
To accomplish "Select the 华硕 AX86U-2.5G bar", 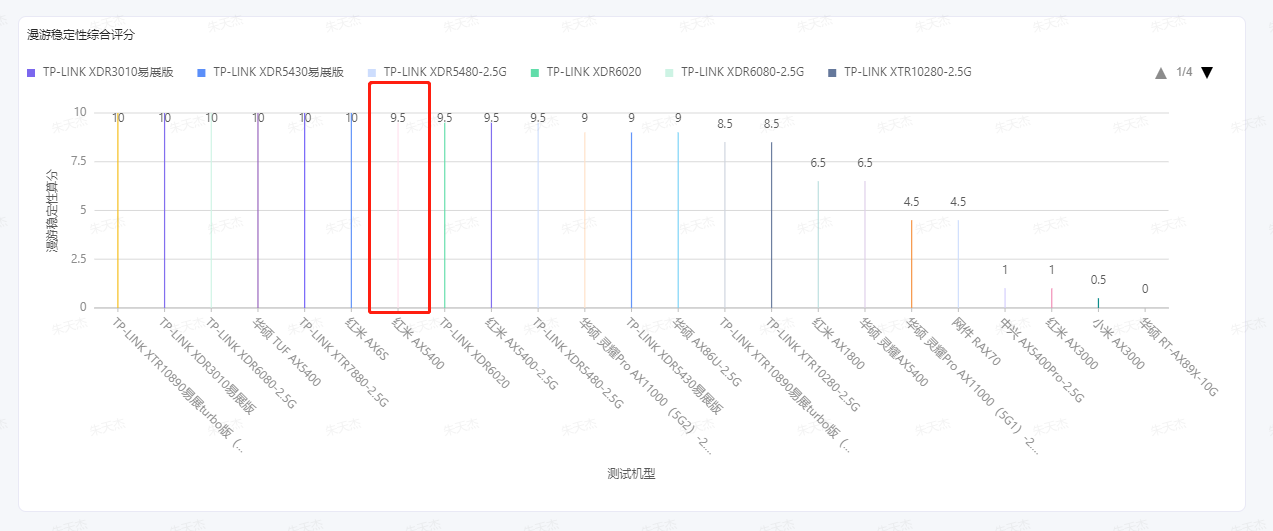I will coord(678,220).
